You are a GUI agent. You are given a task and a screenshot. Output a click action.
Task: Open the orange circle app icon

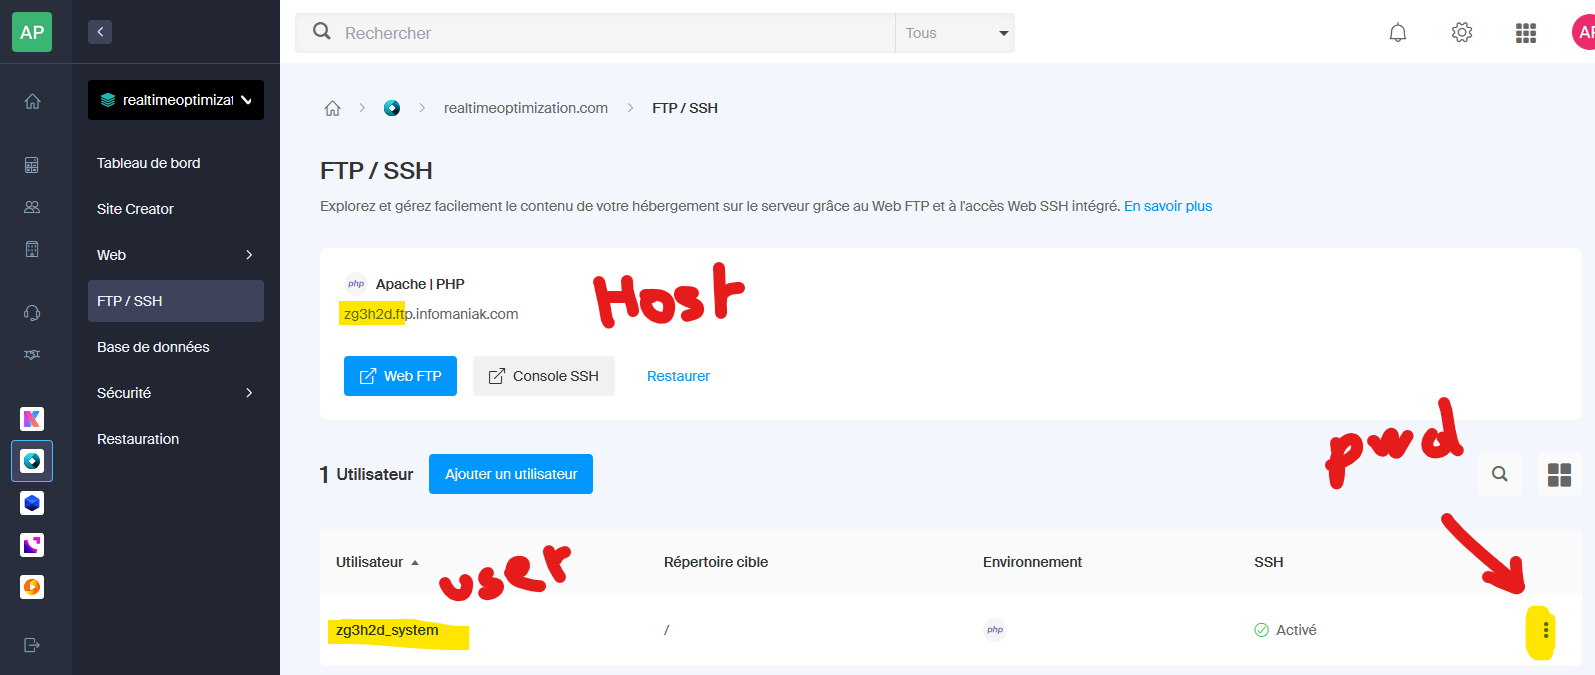point(32,587)
